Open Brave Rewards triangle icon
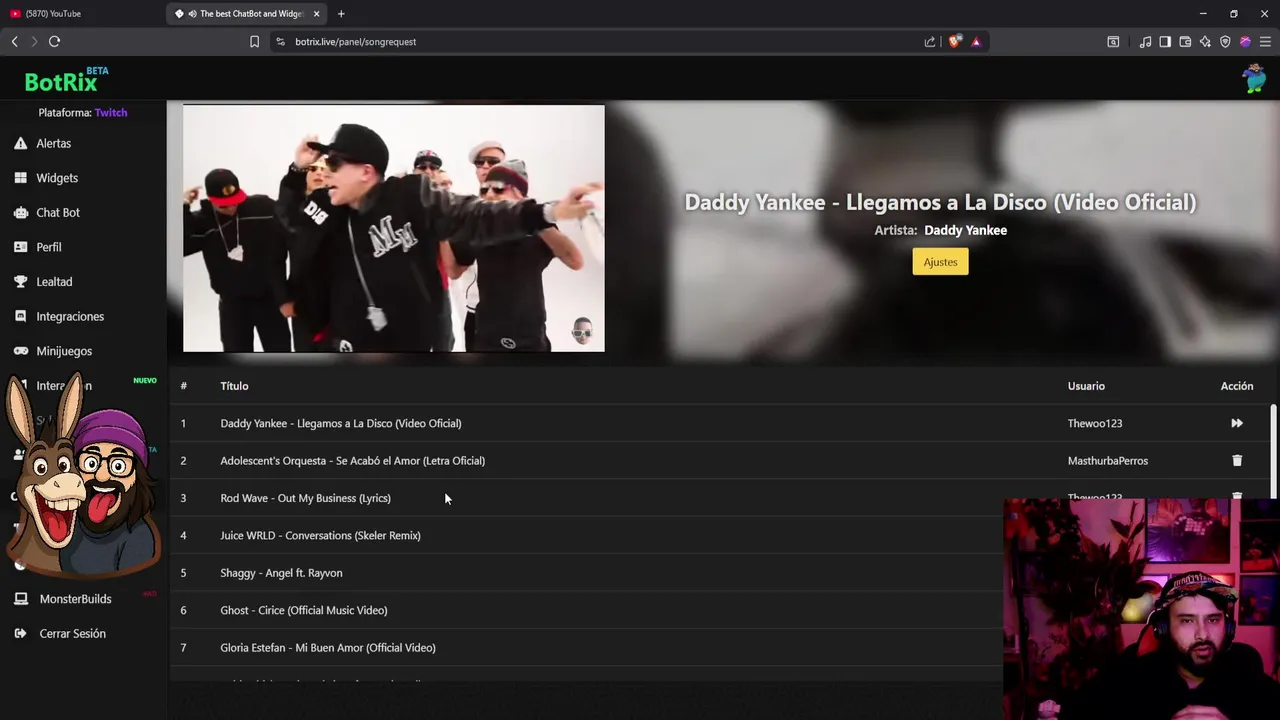The width and height of the screenshot is (1280, 720). [976, 42]
